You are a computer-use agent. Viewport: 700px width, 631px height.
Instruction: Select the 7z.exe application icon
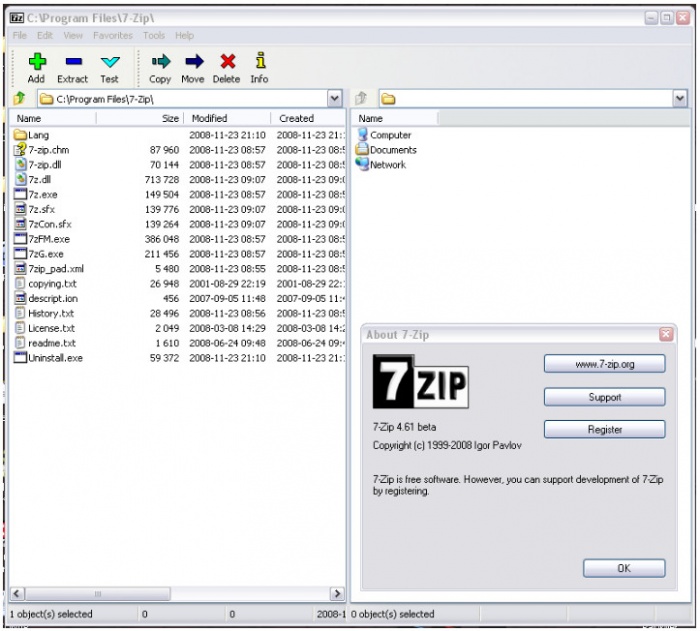20,194
